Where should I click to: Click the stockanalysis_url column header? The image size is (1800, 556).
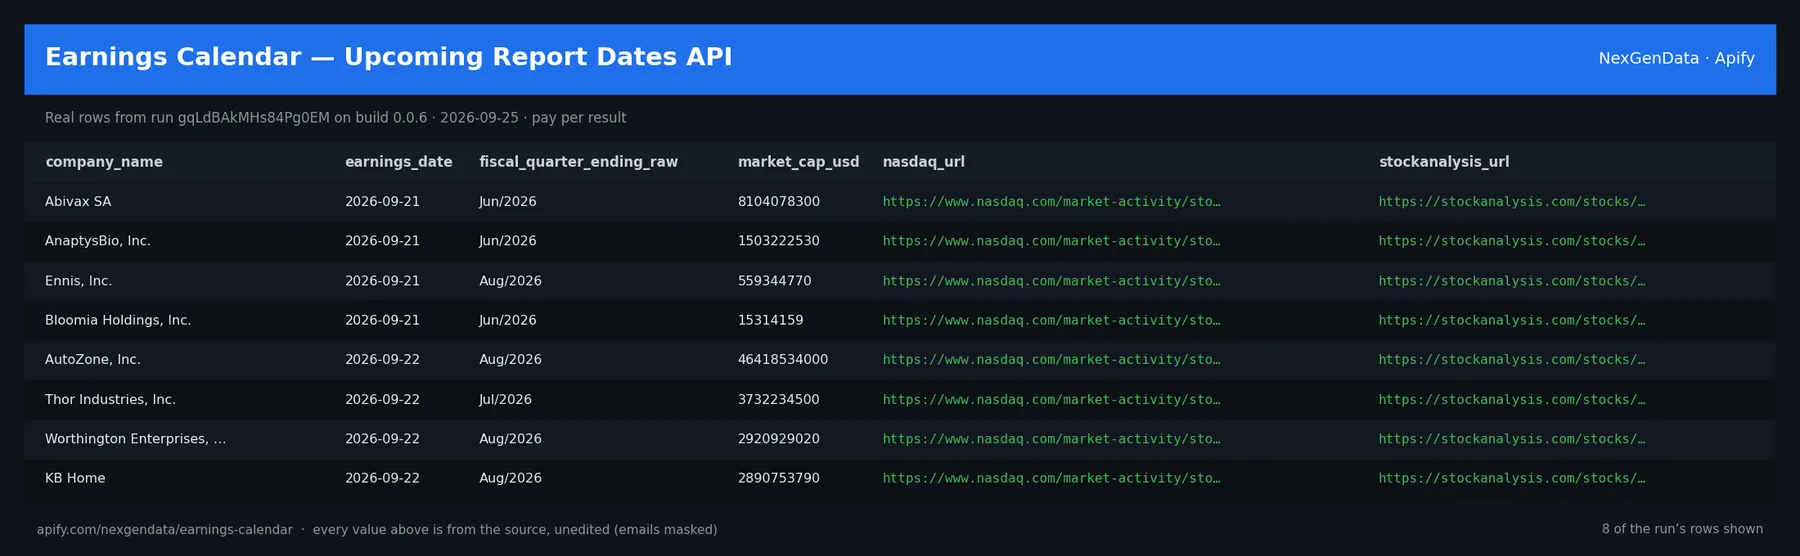(1444, 162)
